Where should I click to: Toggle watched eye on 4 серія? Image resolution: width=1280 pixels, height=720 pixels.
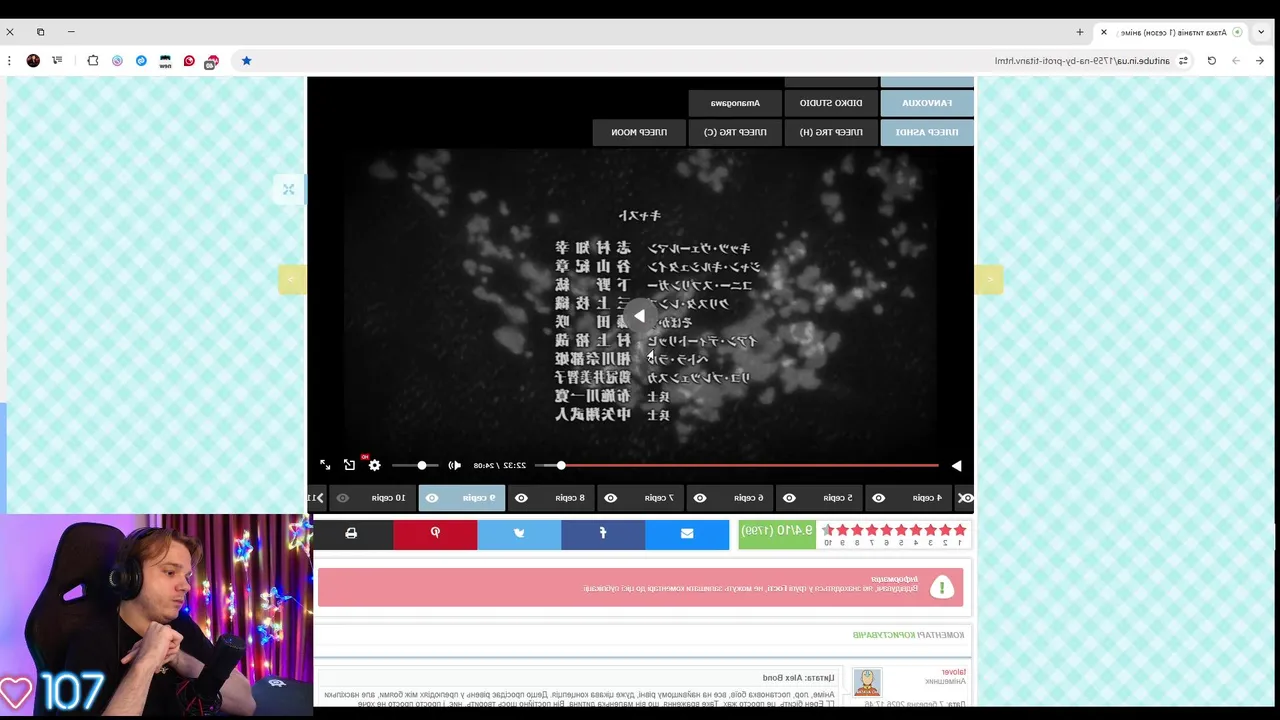click(878, 498)
